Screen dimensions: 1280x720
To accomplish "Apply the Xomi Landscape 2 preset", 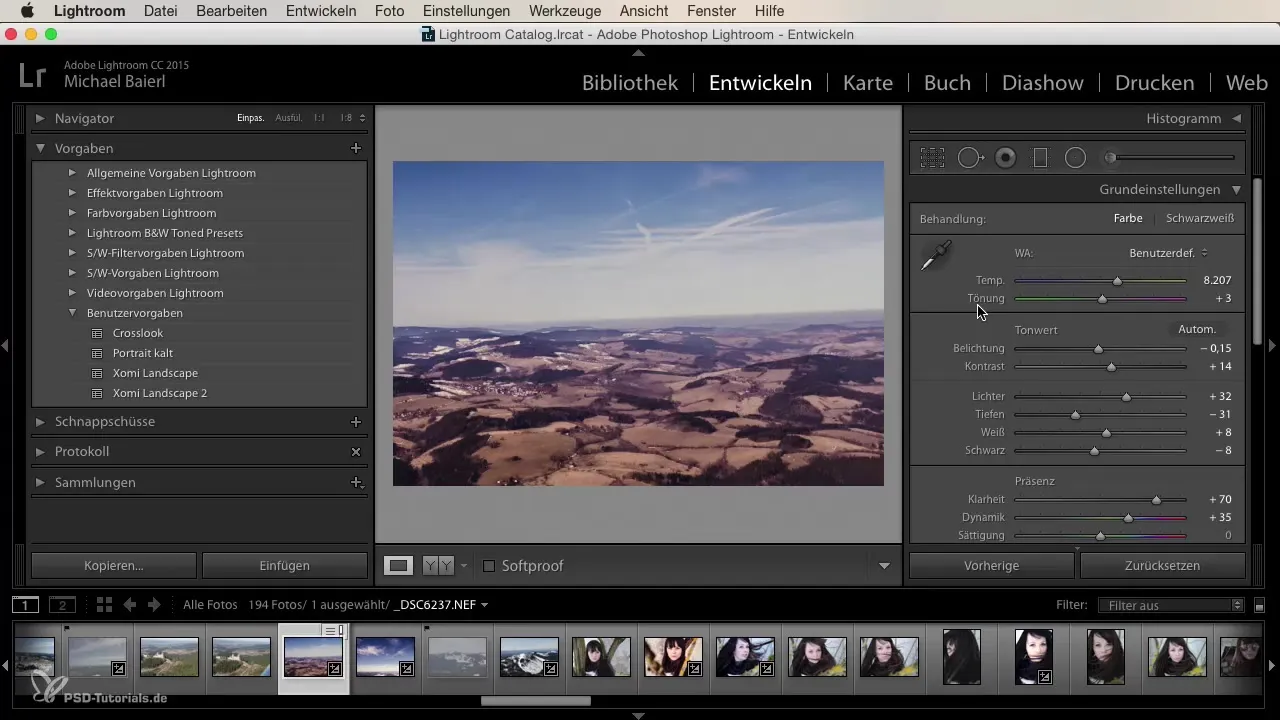I will (160, 393).
